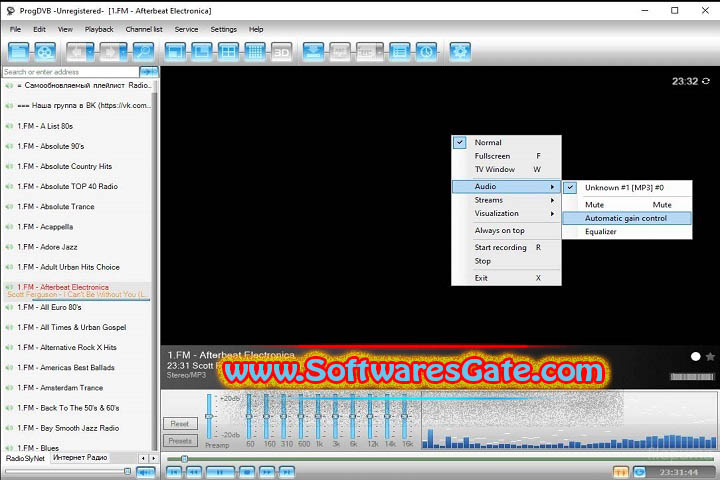
Task: Open dropdown on the gray REC toolbar button
Action: click(380, 52)
